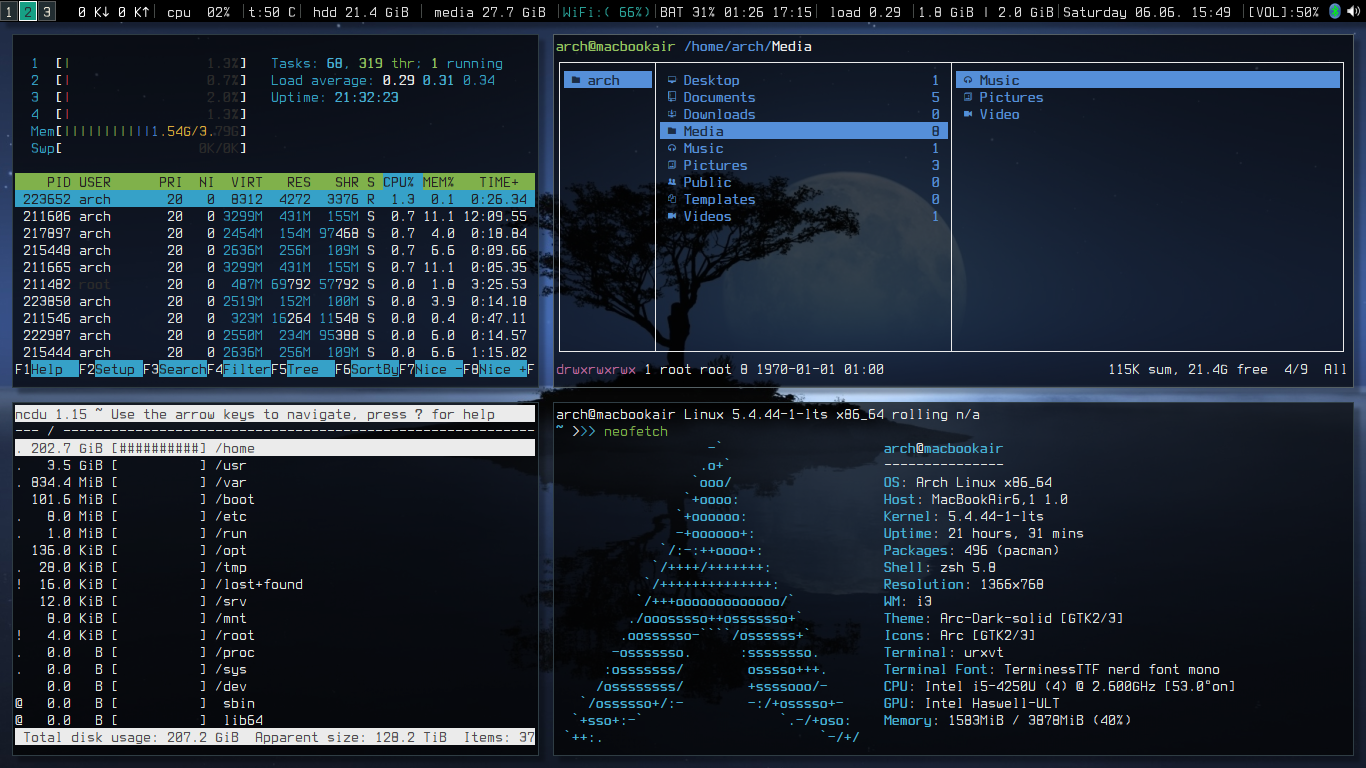Click the htop Uptime: 21:32:23 text
The image size is (1366, 768).
pos(335,97)
